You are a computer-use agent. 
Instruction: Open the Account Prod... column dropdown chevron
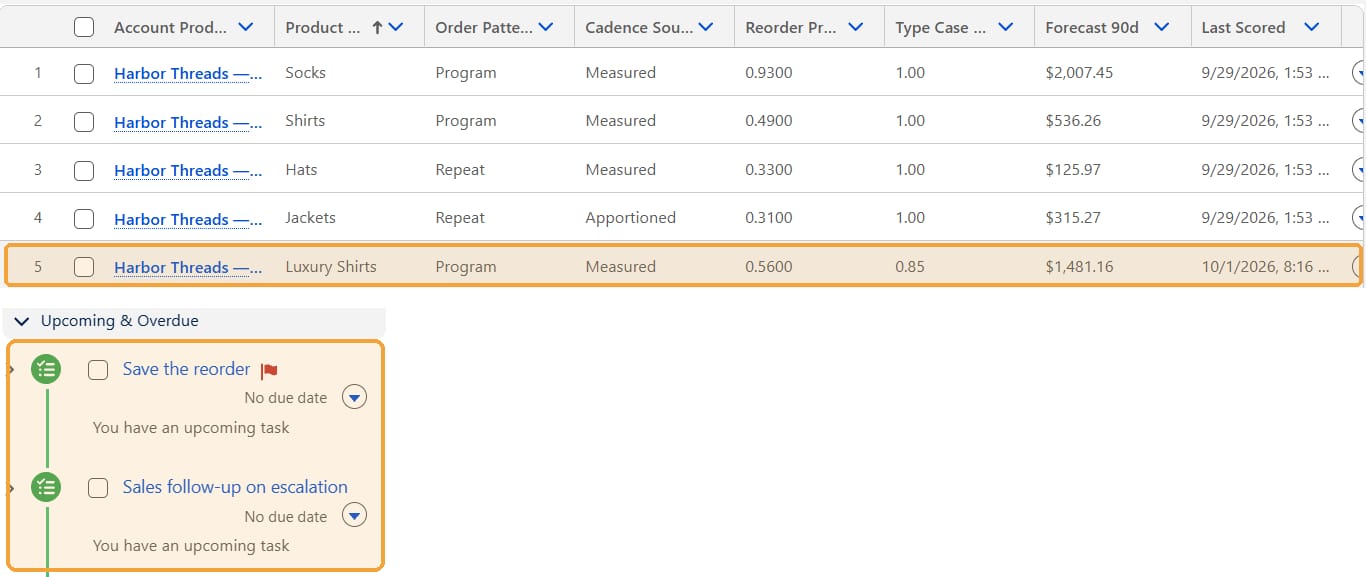(x=245, y=28)
